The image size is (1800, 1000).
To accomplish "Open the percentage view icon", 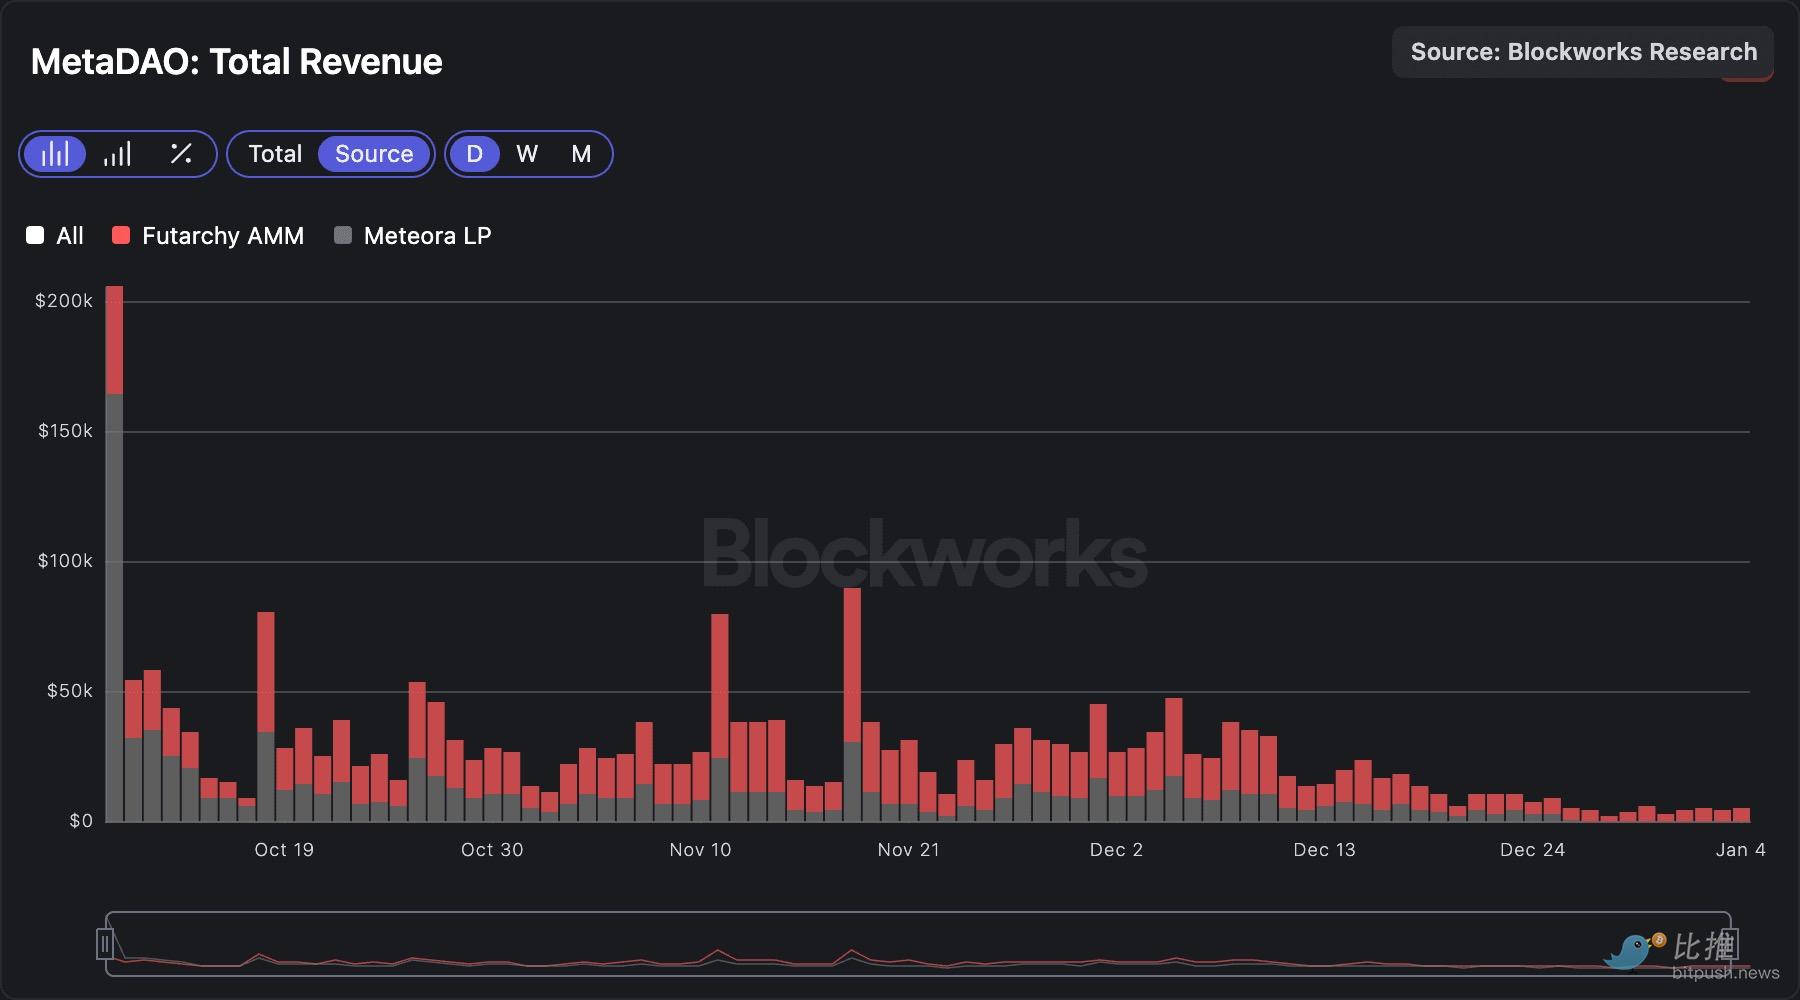I will coord(180,153).
